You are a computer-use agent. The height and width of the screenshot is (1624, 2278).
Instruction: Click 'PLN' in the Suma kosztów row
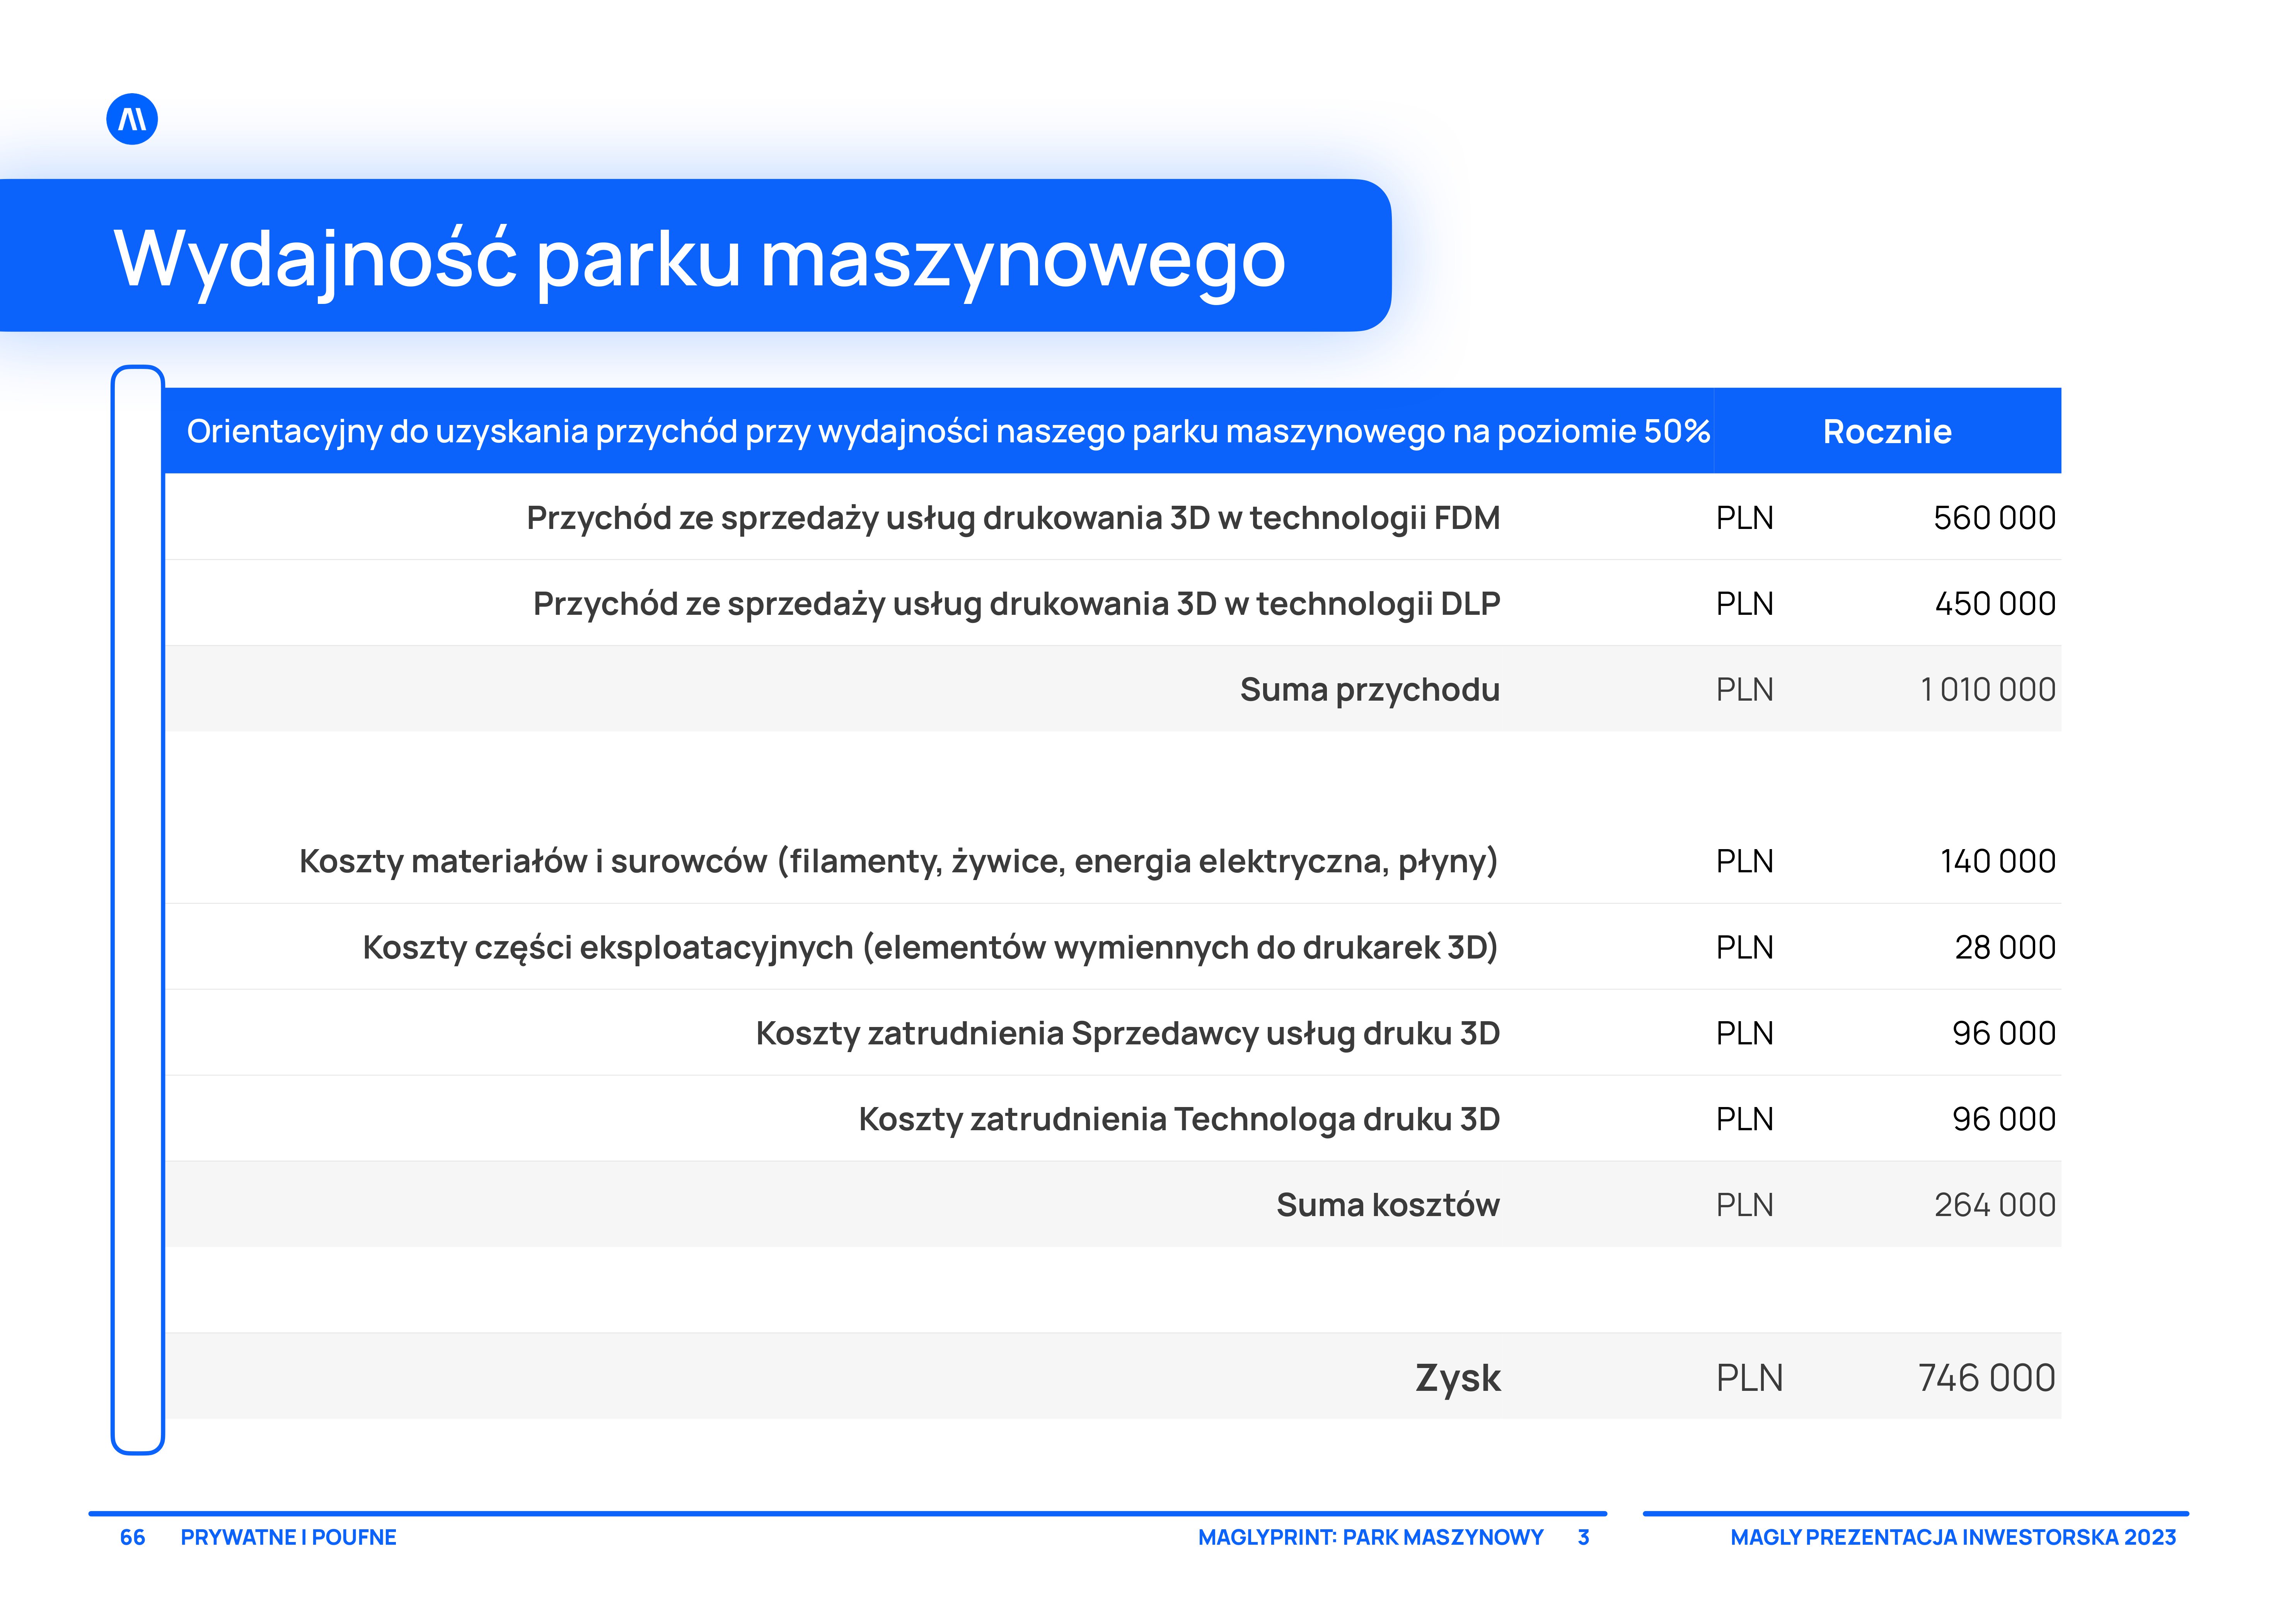coord(1745,1205)
